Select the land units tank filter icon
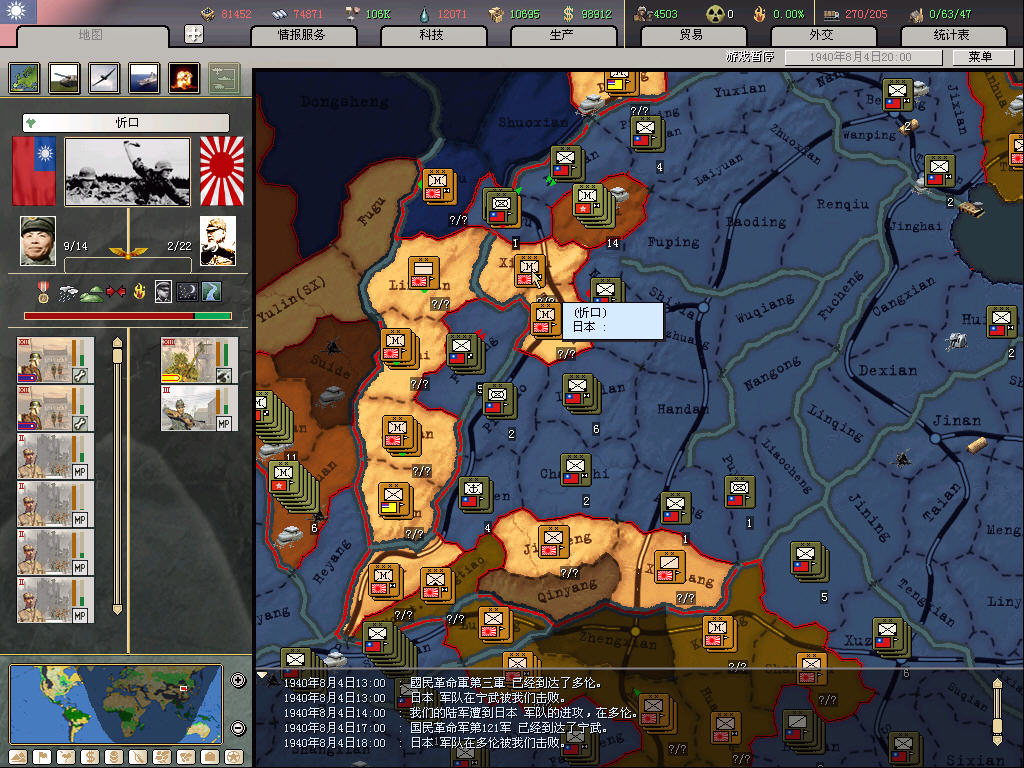 [x=64, y=78]
